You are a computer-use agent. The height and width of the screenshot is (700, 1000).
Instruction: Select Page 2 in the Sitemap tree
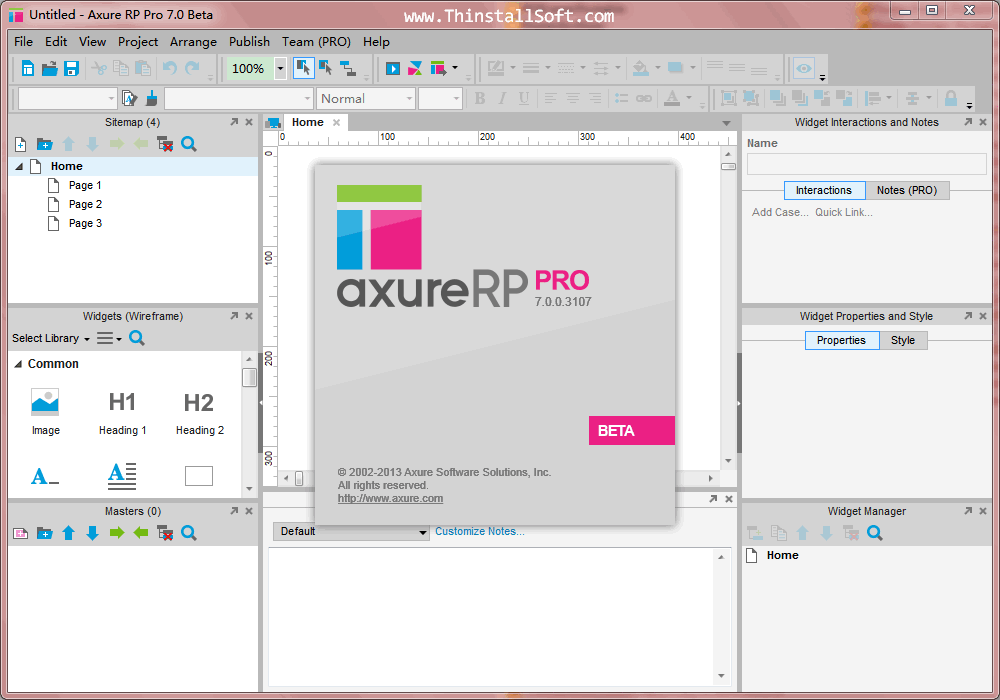[85, 204]
